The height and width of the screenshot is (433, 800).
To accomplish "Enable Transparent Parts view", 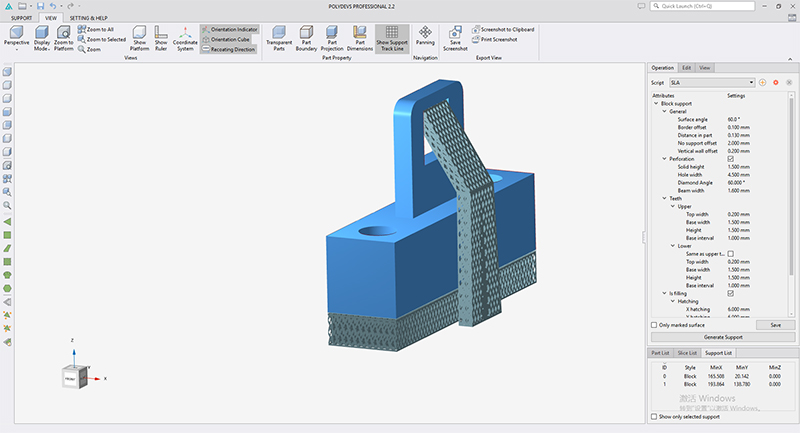I will tap(279, 38).
